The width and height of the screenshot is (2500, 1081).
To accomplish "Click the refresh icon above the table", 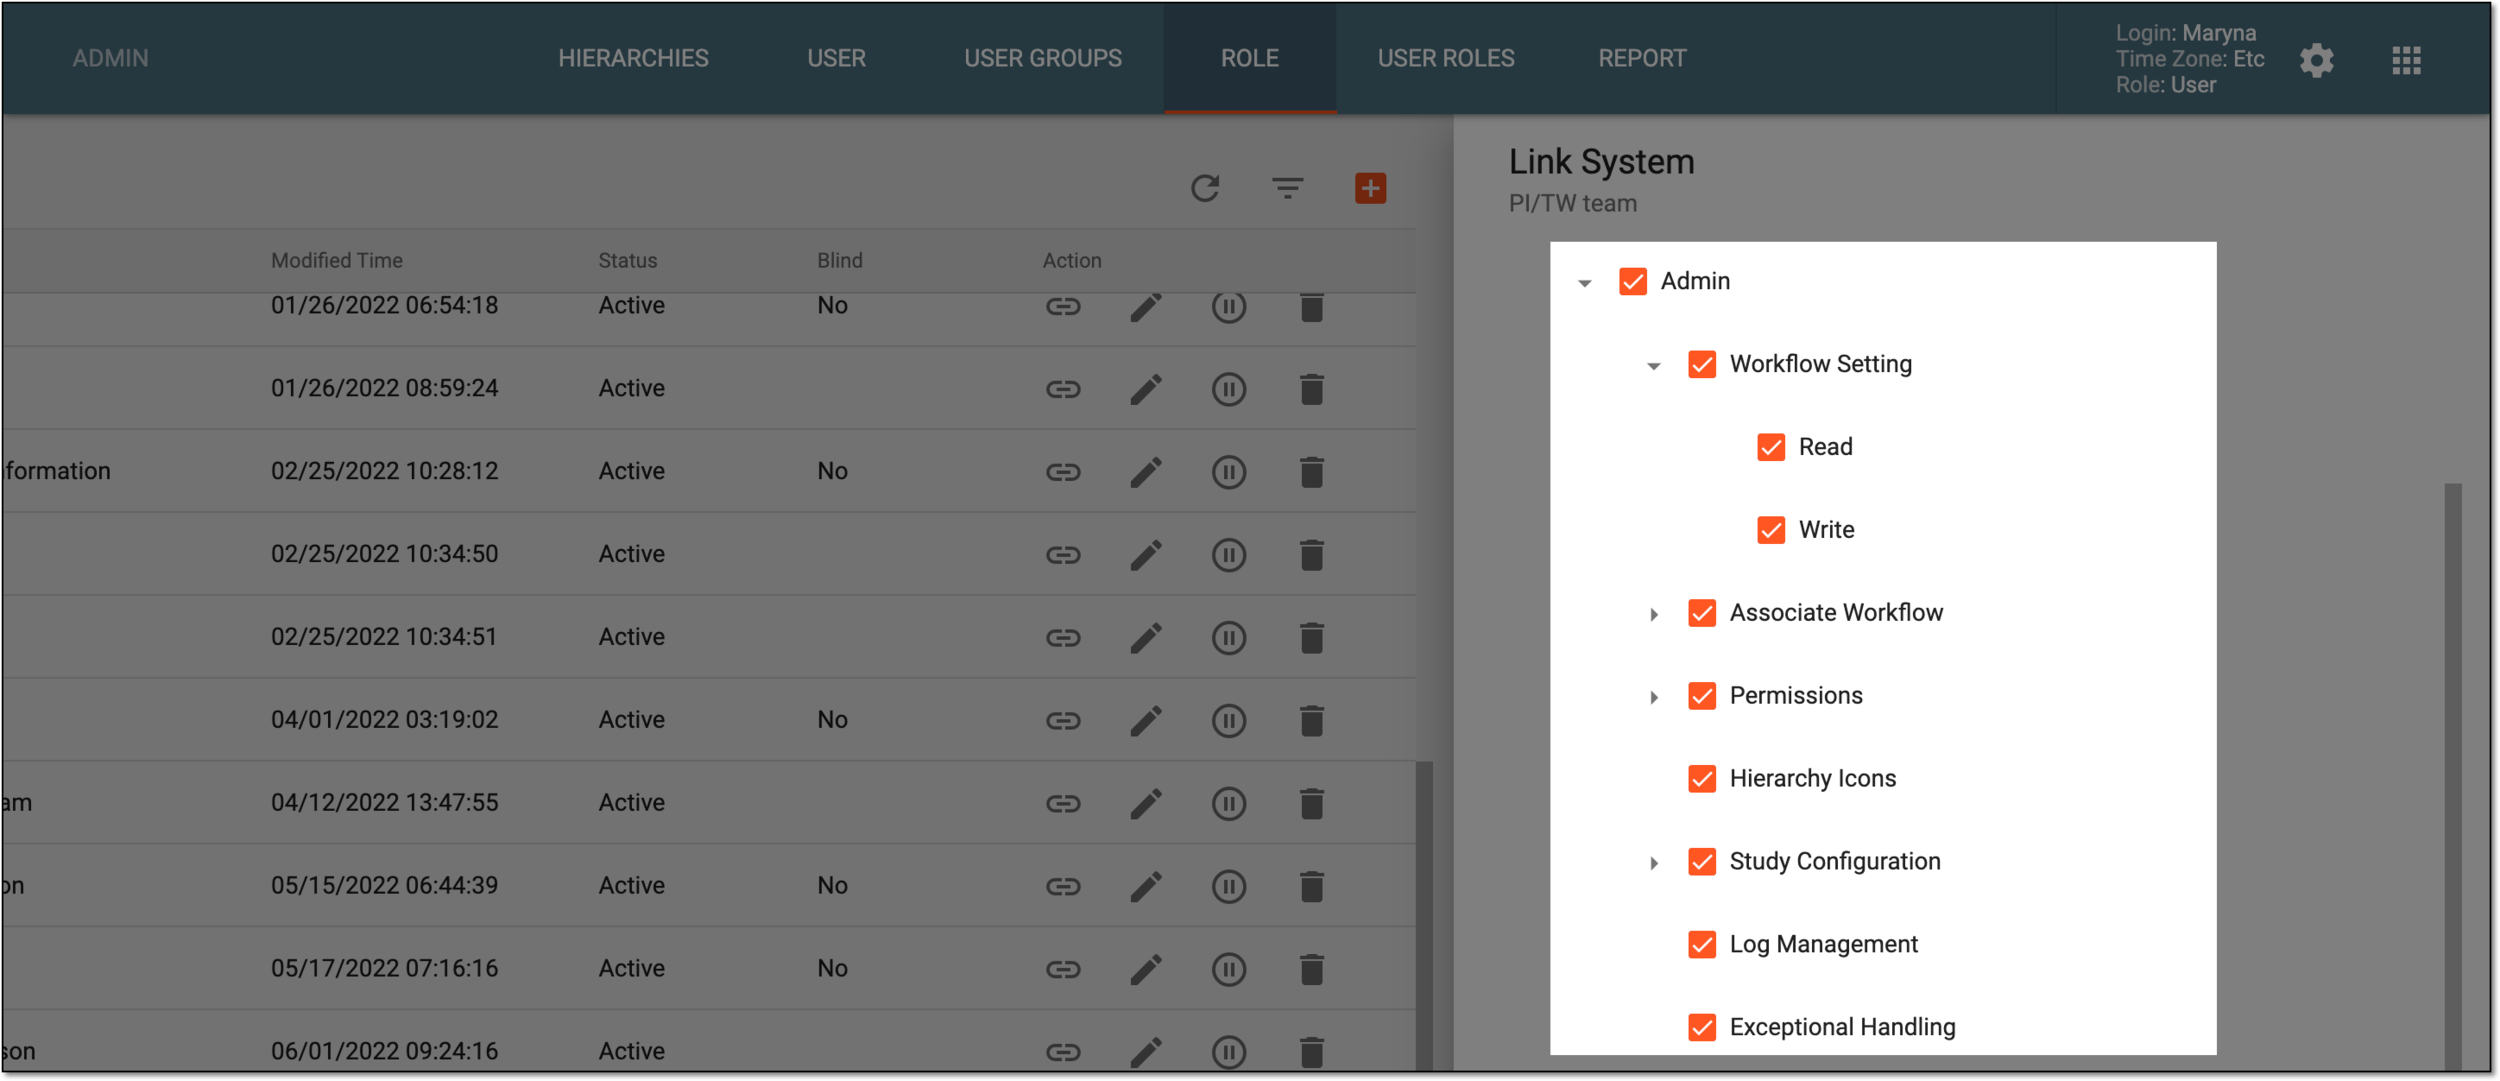I will coord(1205,188).
